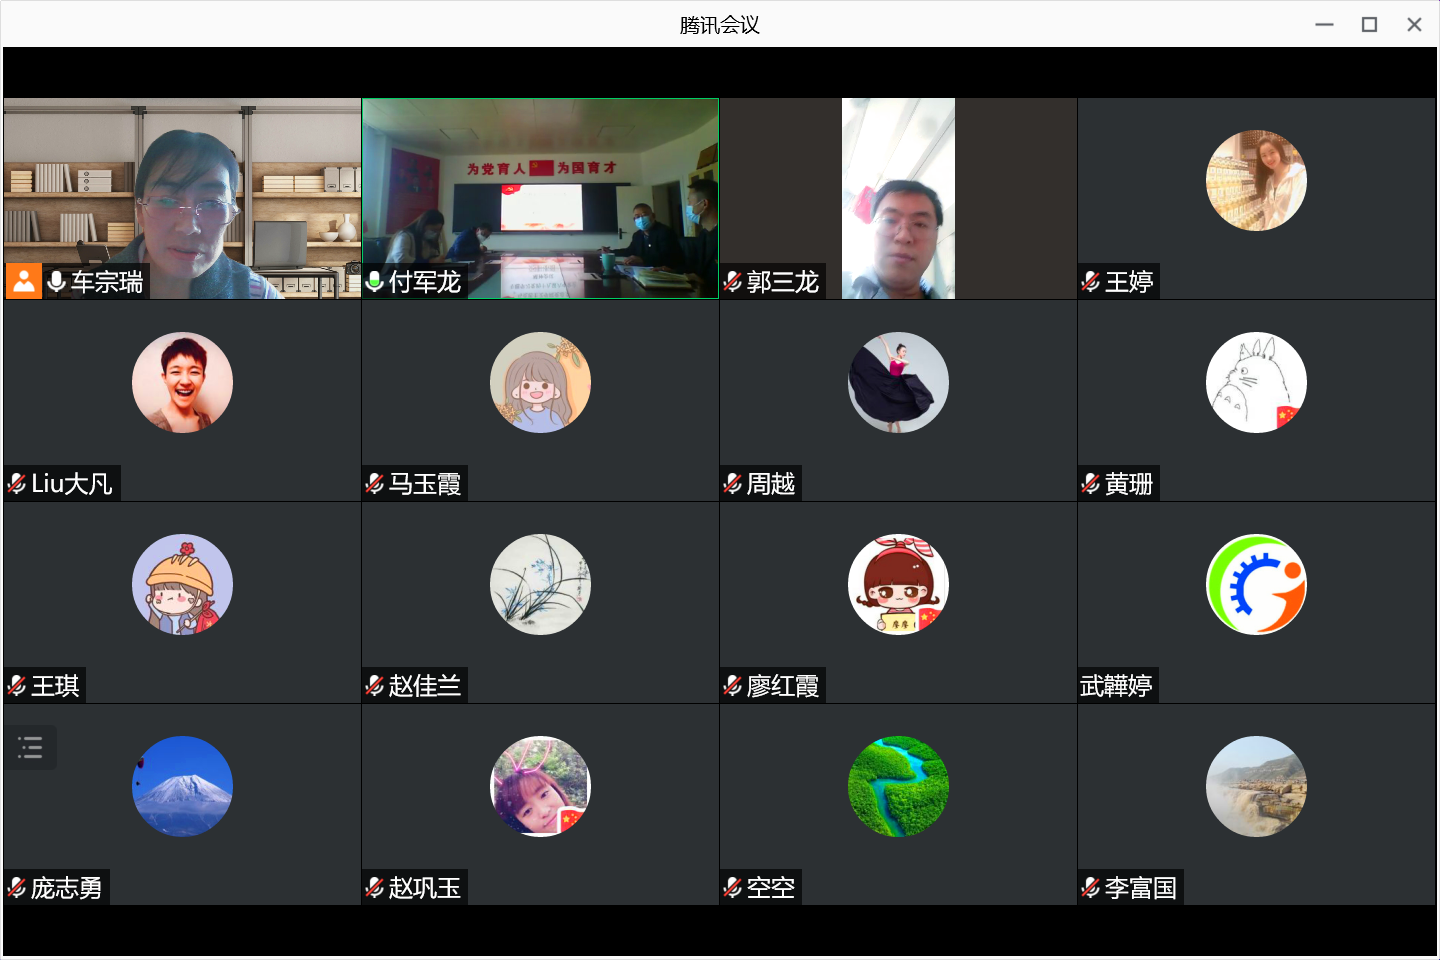The image size is (1440, 960).
Task: Click the orange host icon beside 车宗瑞
Action: (x=24, y=281)
